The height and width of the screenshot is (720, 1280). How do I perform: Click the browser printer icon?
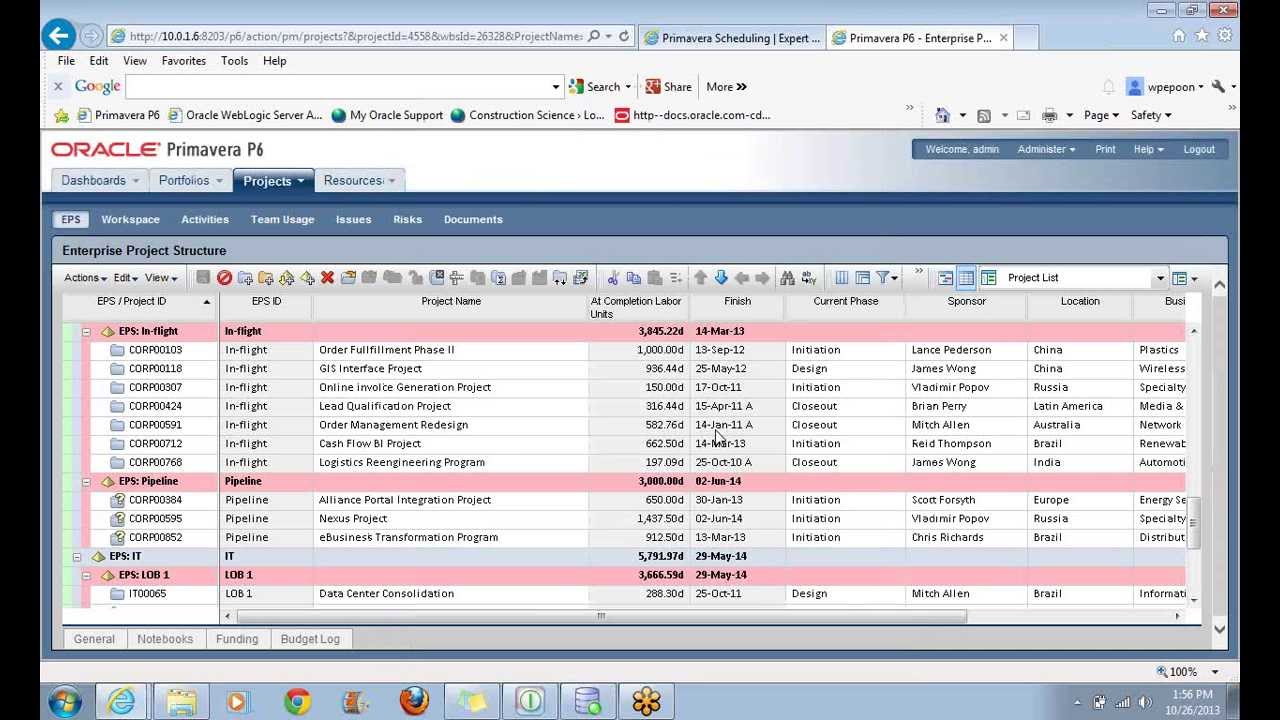pyautogui.click(x=1049, y=115)
